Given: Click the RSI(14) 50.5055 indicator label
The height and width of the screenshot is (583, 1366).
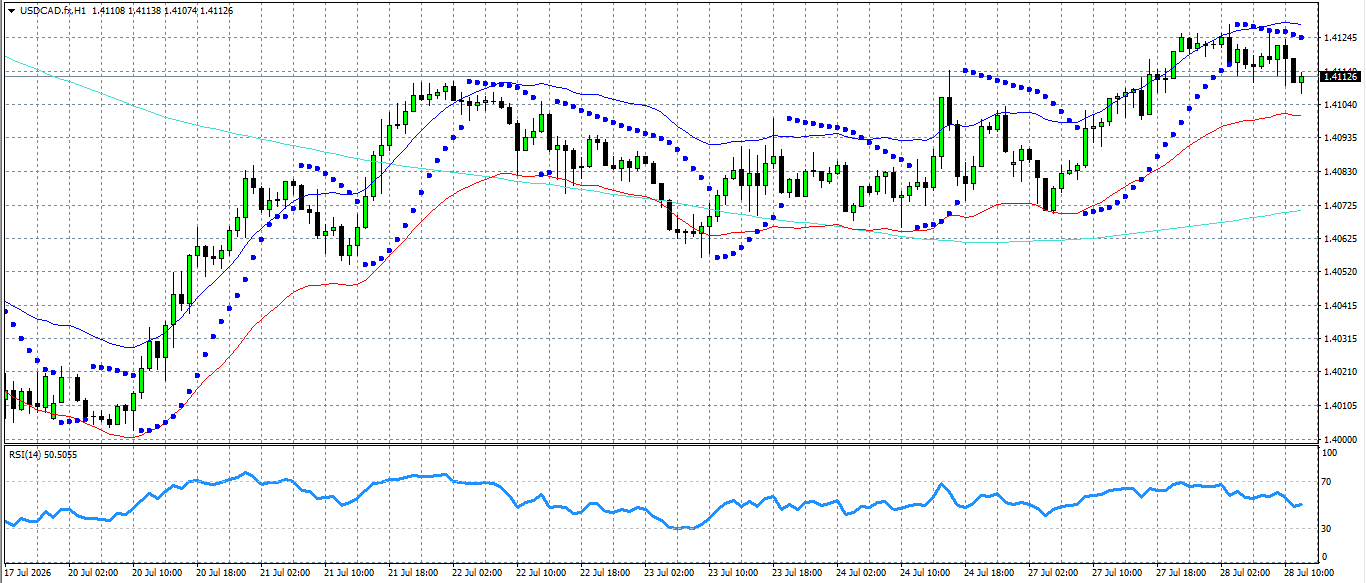Looking at the screenshot, I should (x=43, y=455).
